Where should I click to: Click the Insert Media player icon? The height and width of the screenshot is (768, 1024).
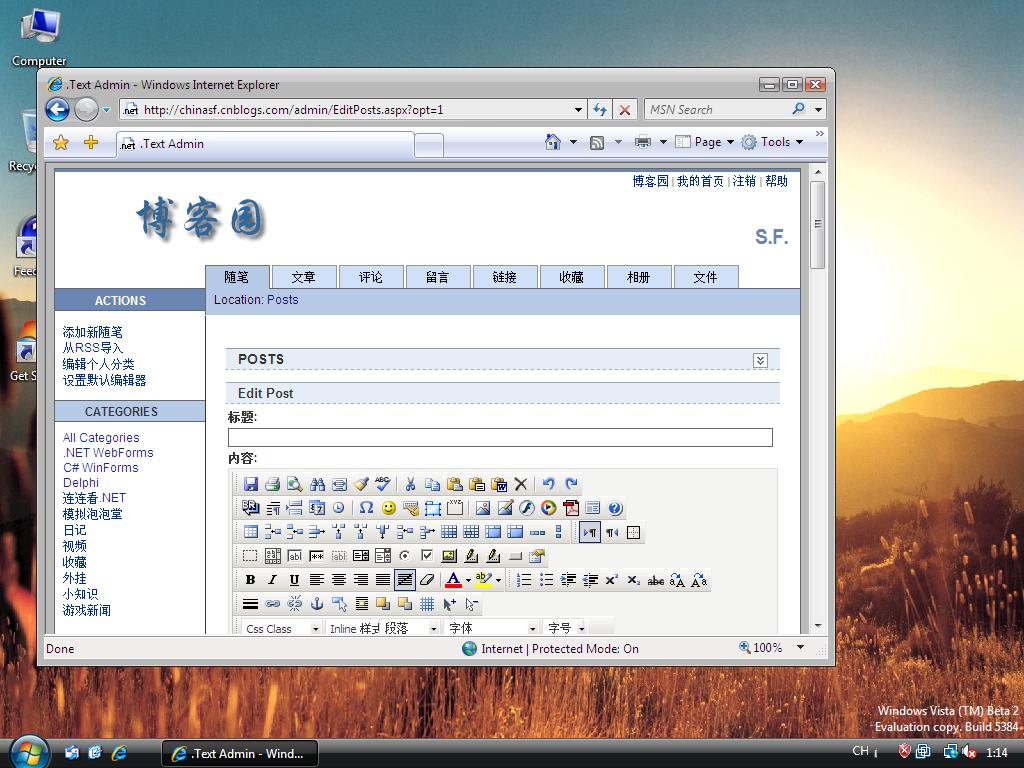[549, 508]
